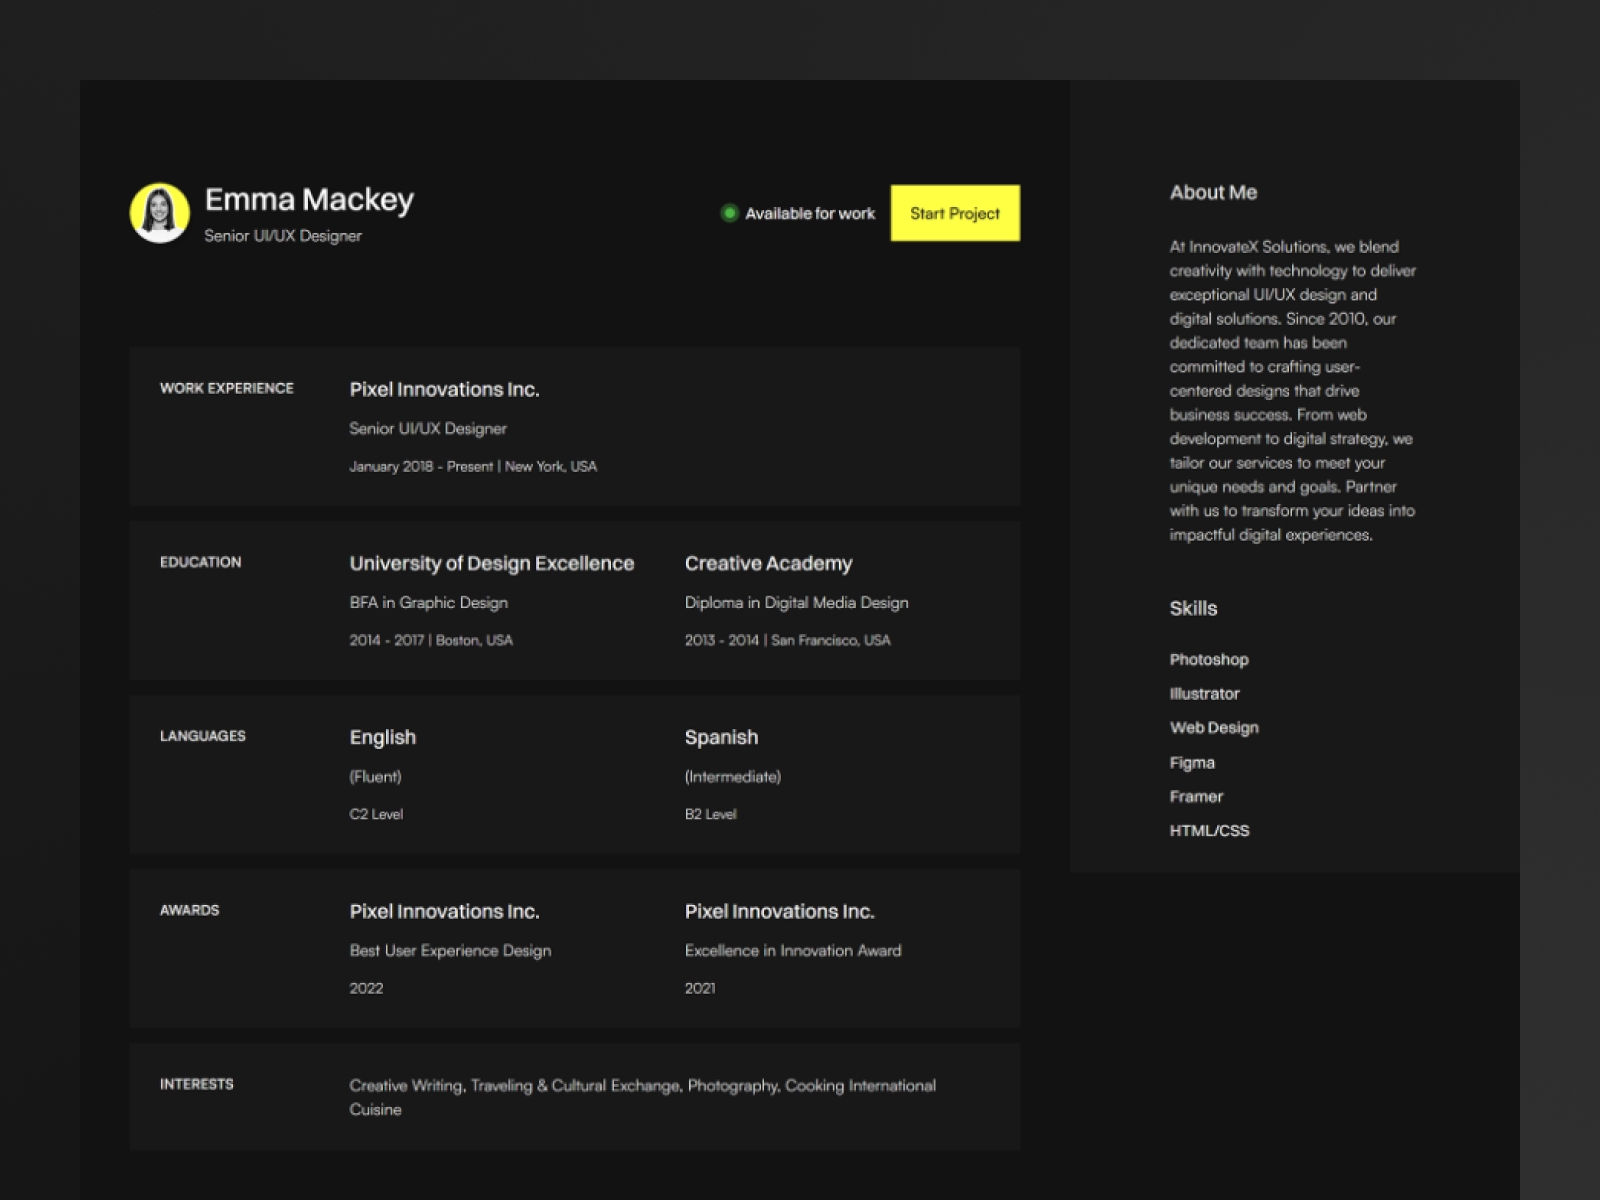The image size is (1600, 1200).
Task: Select University of Design Excellence entry
Action: point(491,563)
